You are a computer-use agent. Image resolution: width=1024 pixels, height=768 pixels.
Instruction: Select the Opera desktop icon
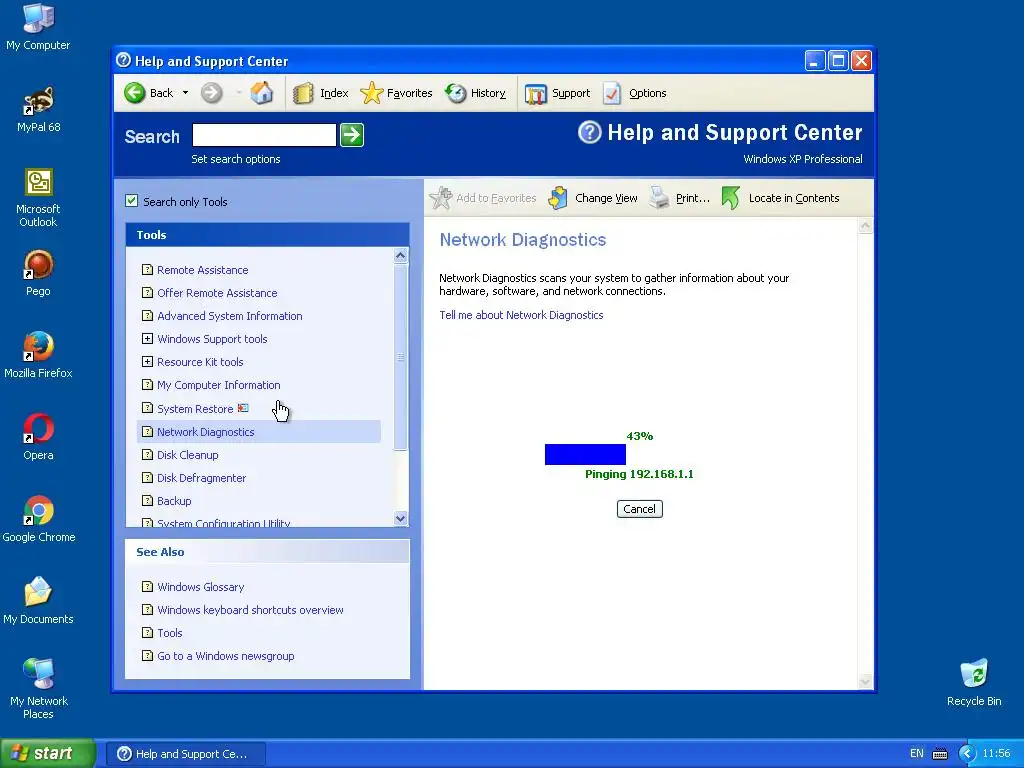tap(38, 437)
